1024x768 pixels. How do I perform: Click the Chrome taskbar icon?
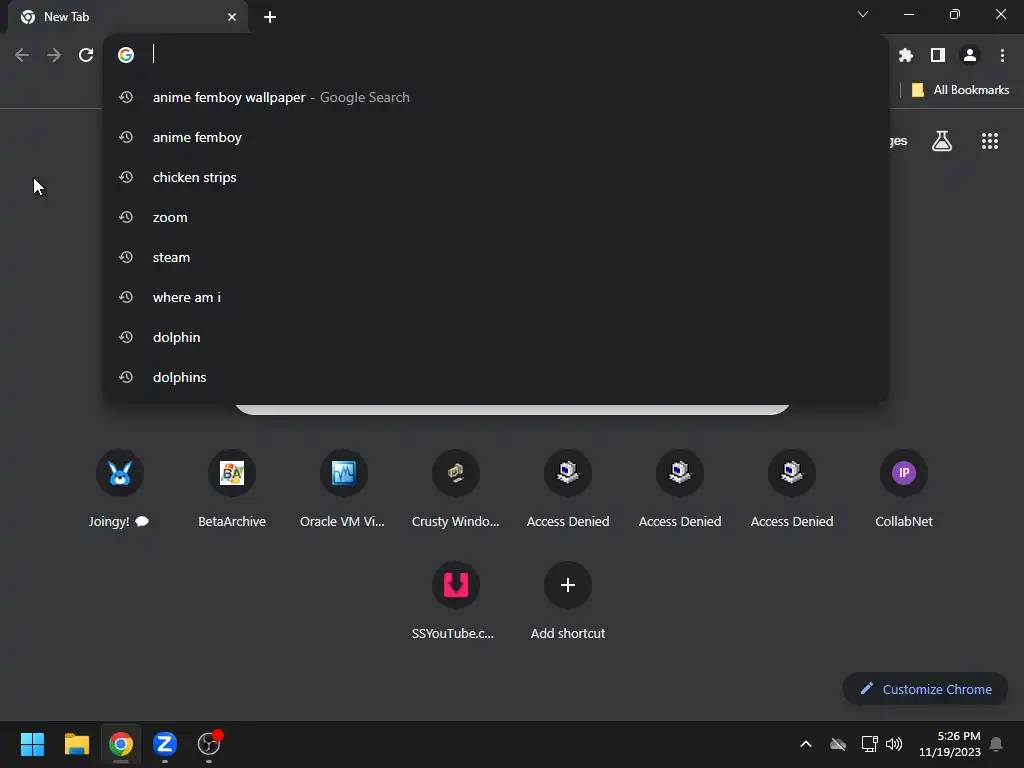(121, 744)
